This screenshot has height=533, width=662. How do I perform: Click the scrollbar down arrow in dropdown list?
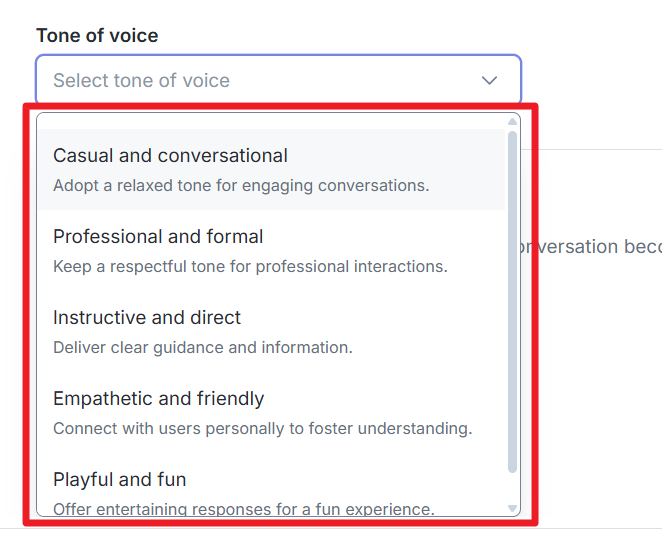pyautogui.click(x=513, y=508)
